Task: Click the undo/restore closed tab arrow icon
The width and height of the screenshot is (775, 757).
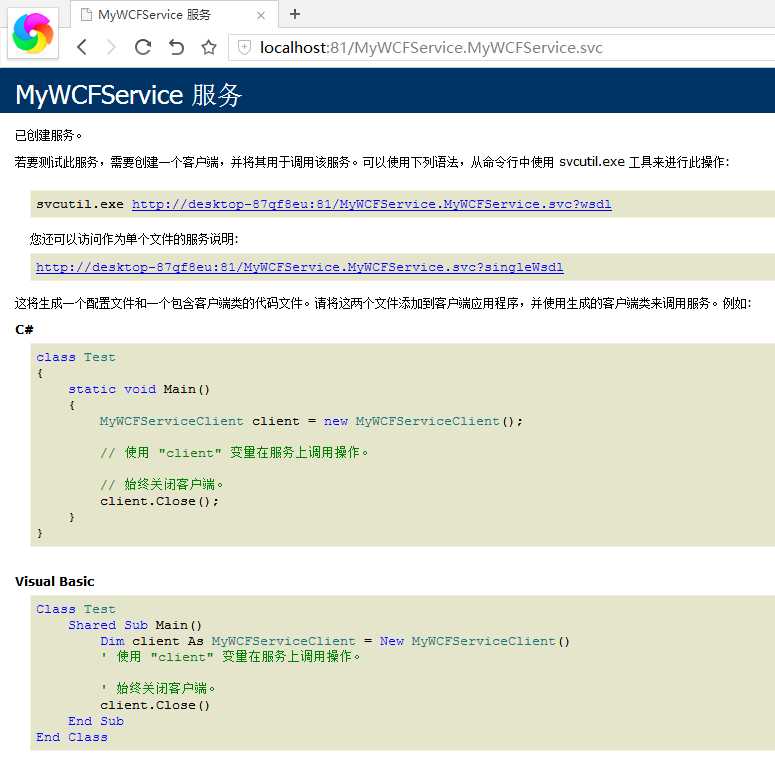Action: pos(176,47)
